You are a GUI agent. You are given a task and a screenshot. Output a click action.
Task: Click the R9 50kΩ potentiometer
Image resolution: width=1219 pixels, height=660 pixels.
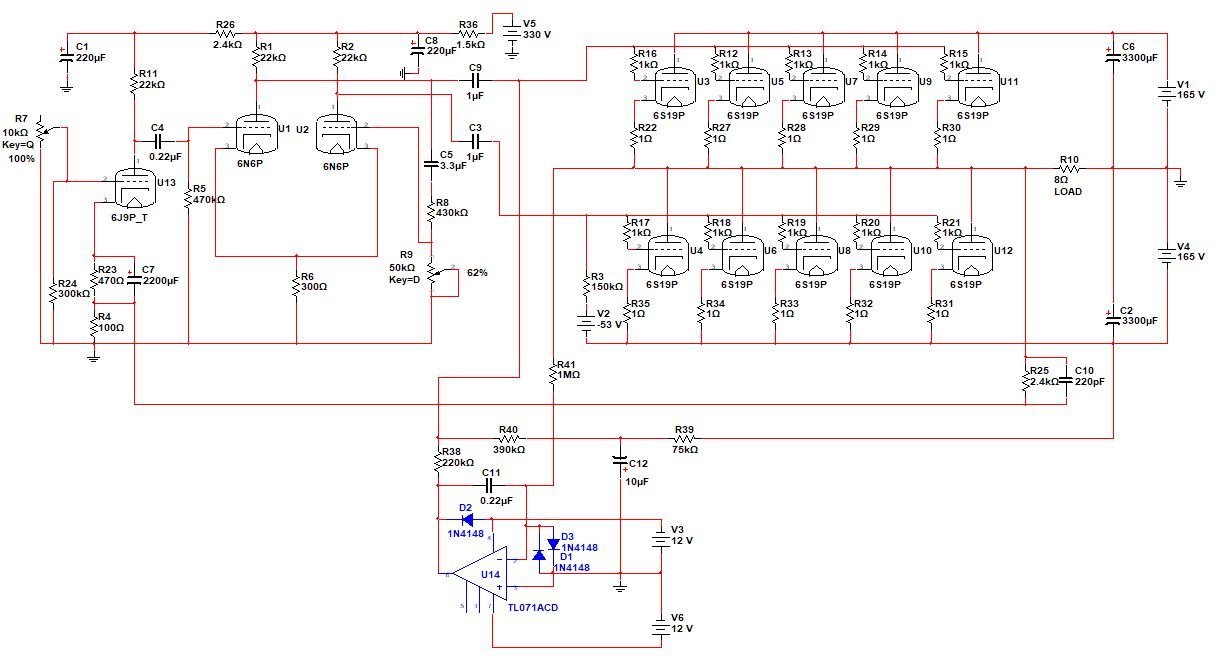[432, 272]
